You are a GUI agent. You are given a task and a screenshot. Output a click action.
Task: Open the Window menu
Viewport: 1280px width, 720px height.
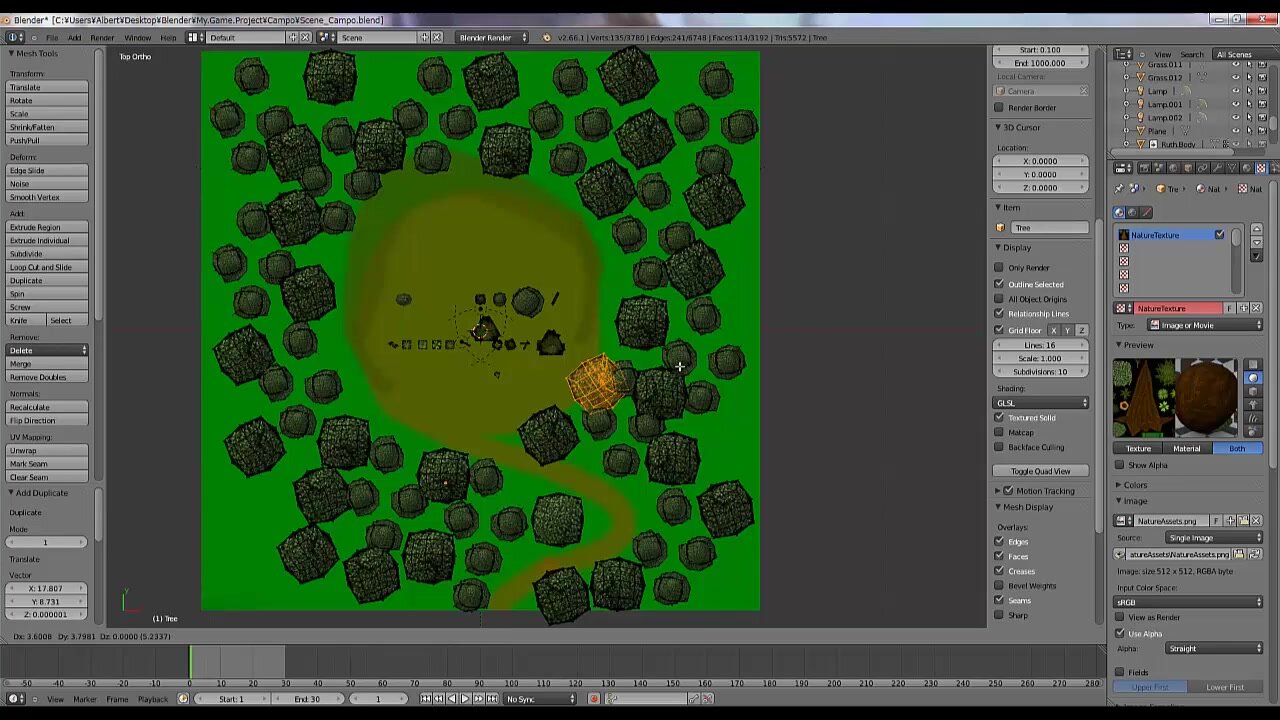pos(137,38)
